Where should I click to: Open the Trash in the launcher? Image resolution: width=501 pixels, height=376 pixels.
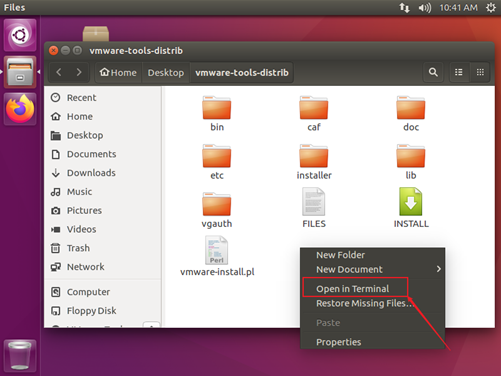point(20,355)
